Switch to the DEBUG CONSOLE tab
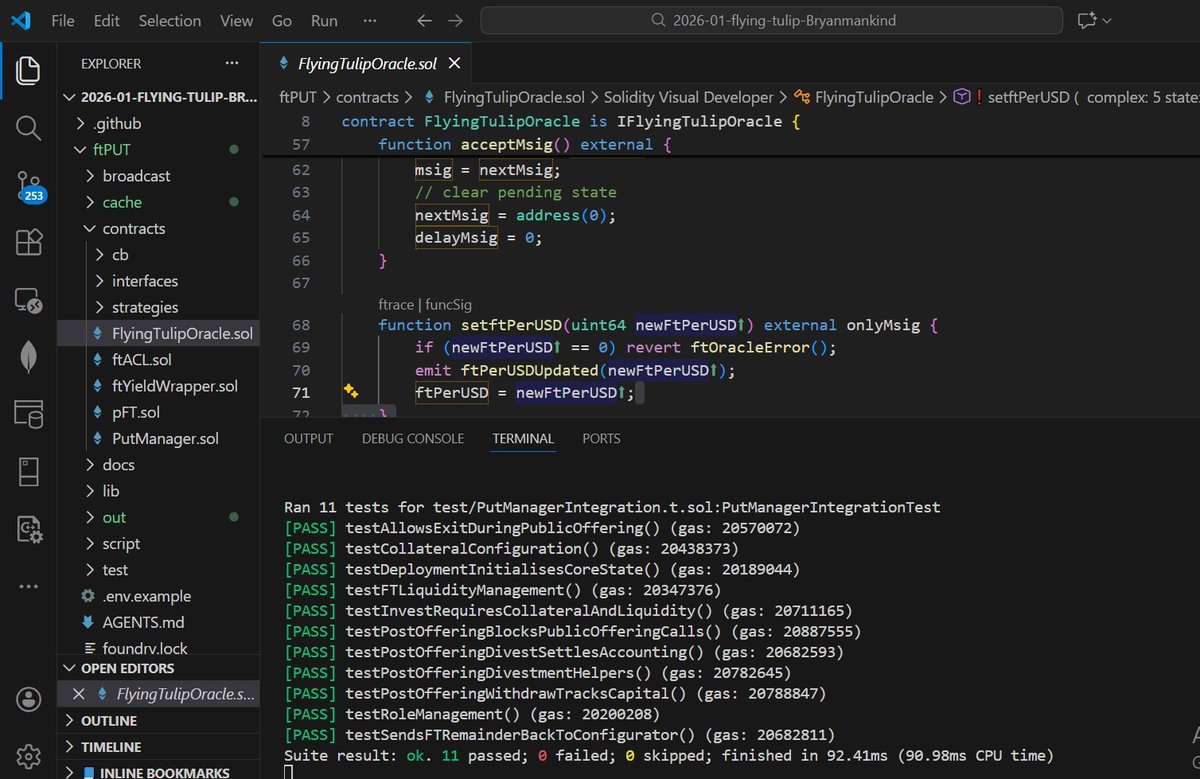The image size is (1200, 779). click(413, 438)
